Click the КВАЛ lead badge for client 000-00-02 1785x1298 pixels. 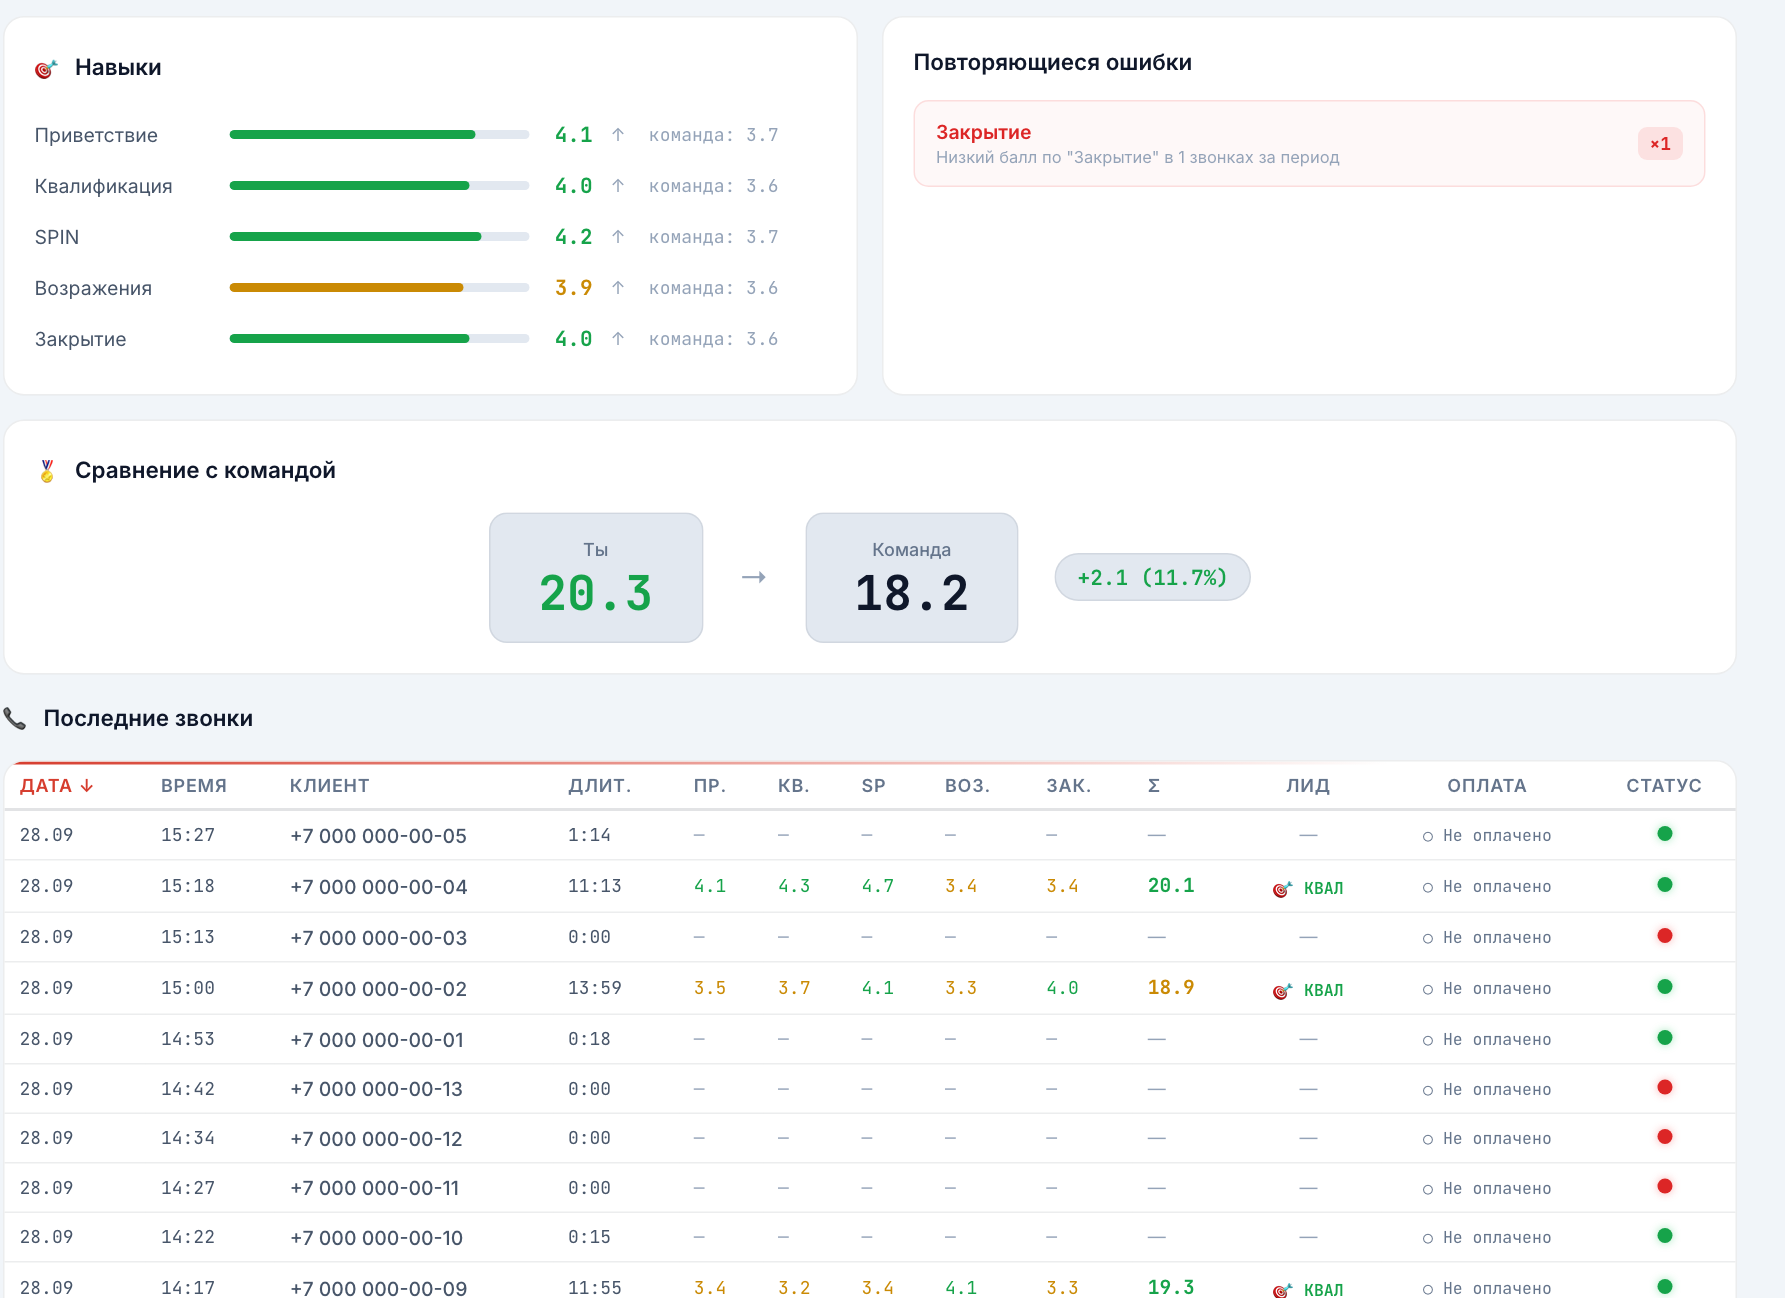(x=1308, y=990)
